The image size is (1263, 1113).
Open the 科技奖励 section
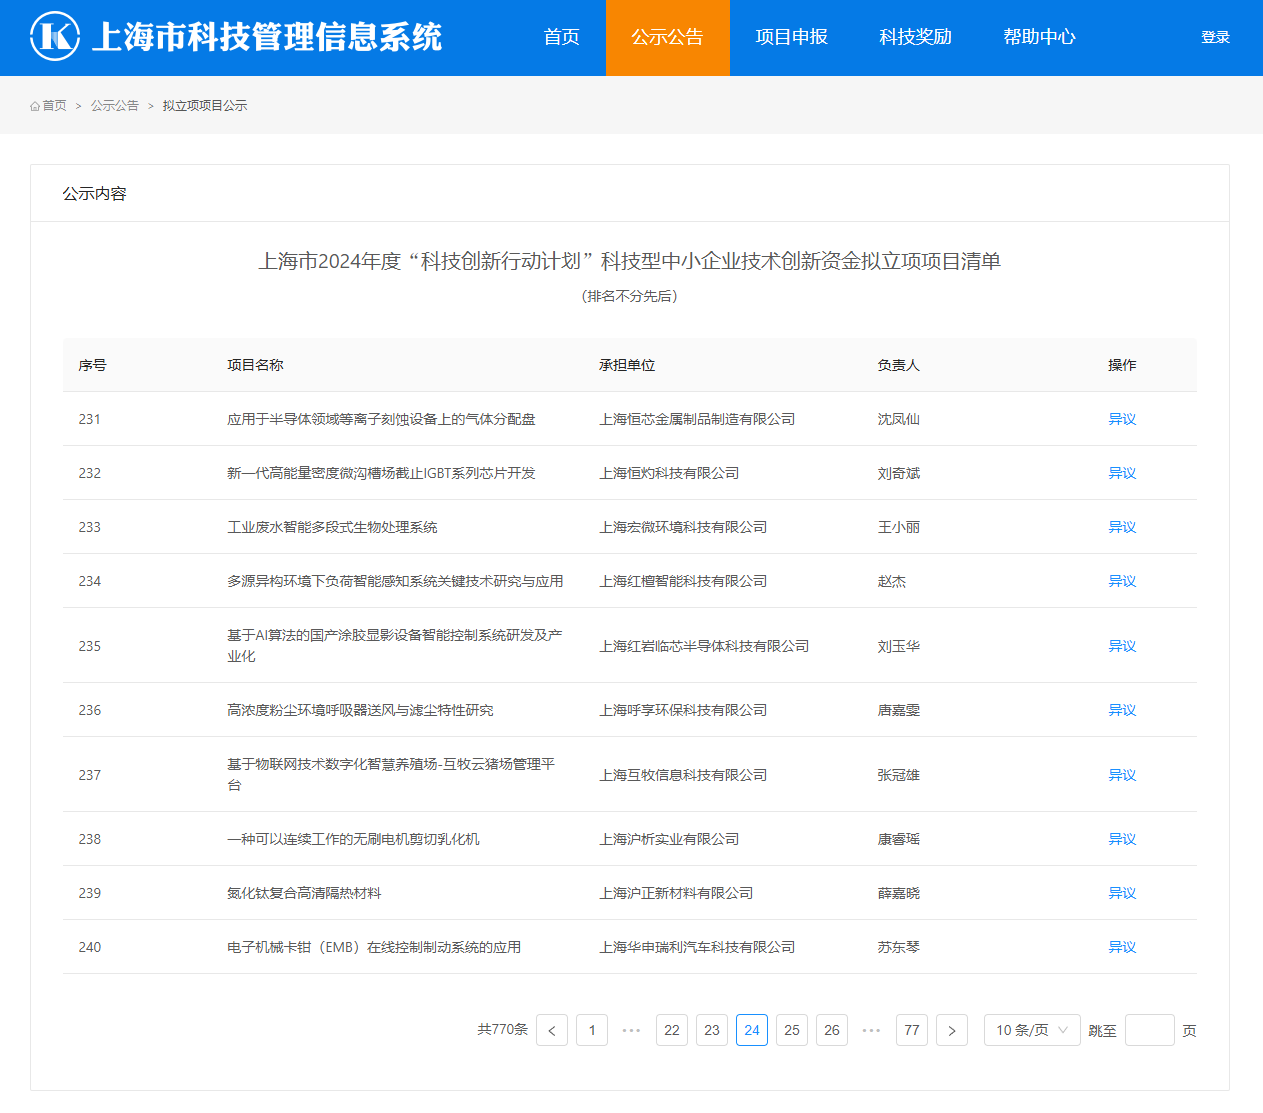click(915, 37)
